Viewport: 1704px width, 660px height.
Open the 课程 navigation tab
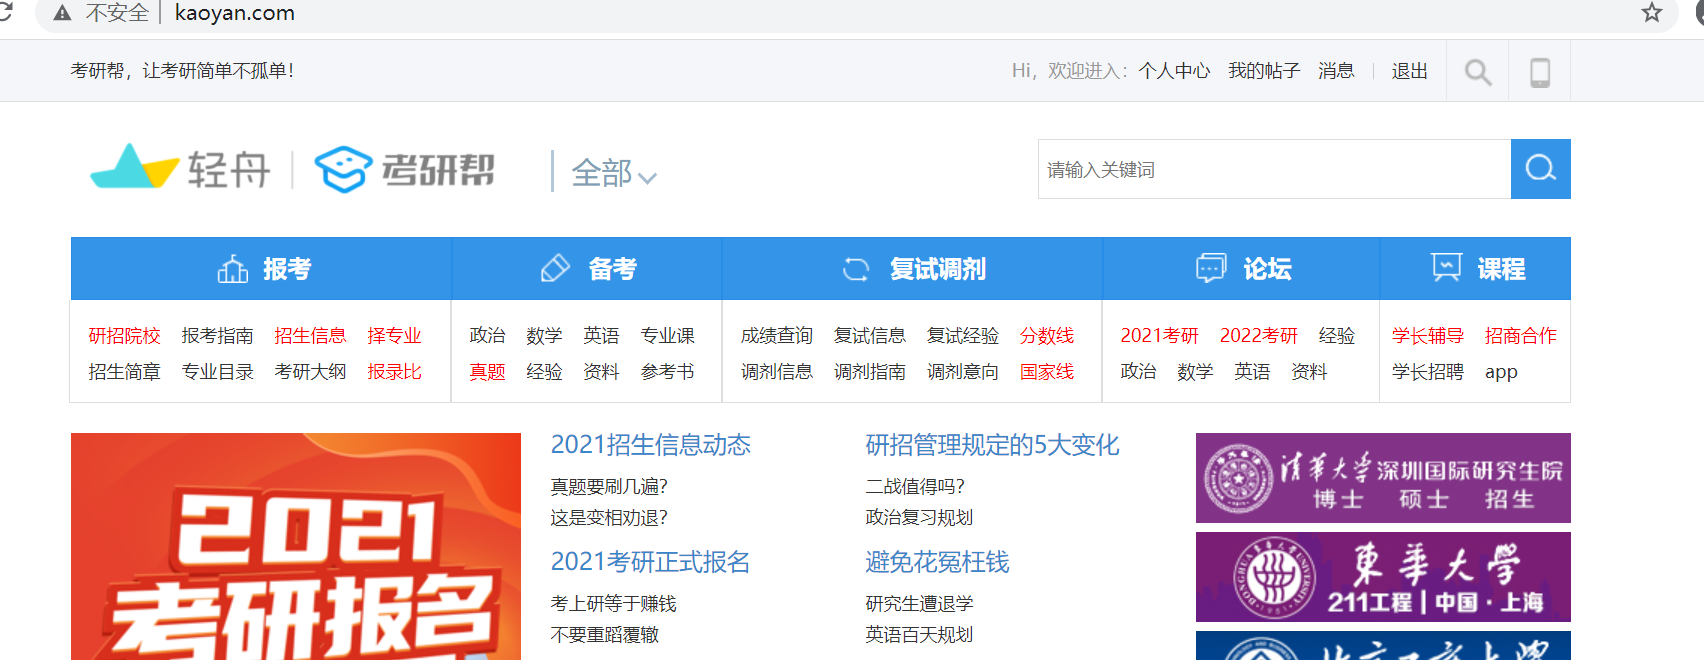1475,268
